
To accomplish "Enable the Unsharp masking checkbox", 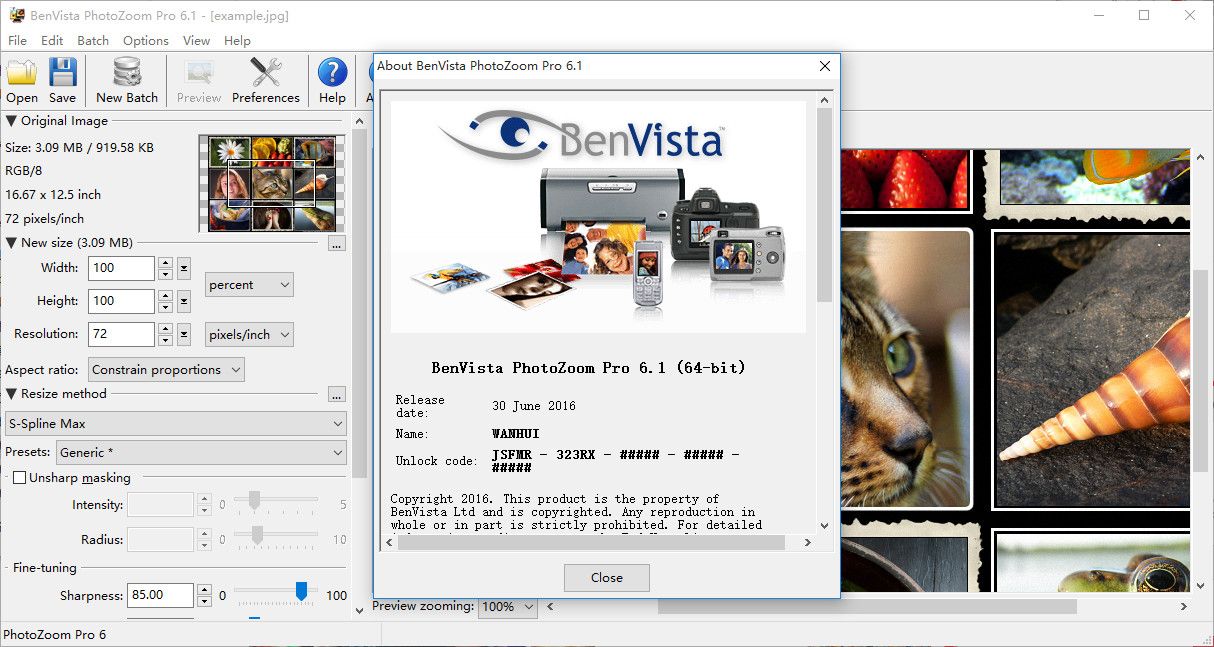I will 19,478.
